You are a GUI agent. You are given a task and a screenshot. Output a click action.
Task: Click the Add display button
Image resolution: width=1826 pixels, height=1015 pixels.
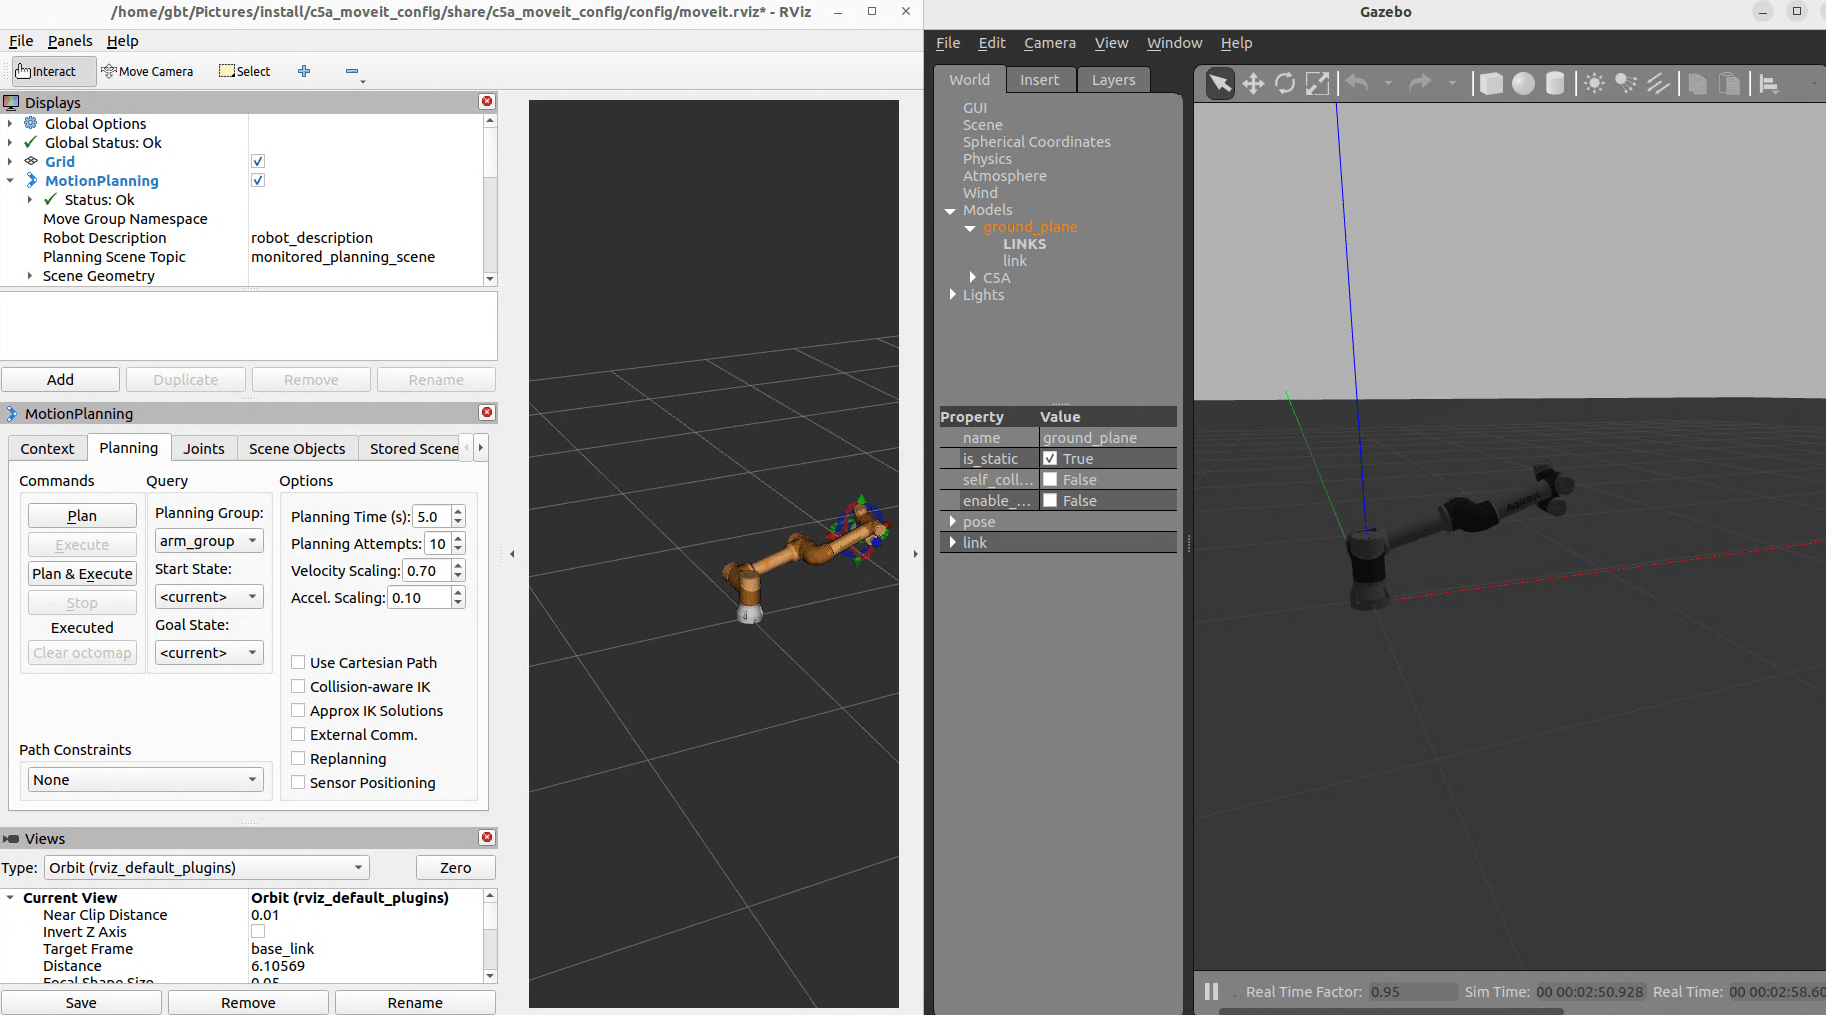pyautogui.click(x=60, y=380)
